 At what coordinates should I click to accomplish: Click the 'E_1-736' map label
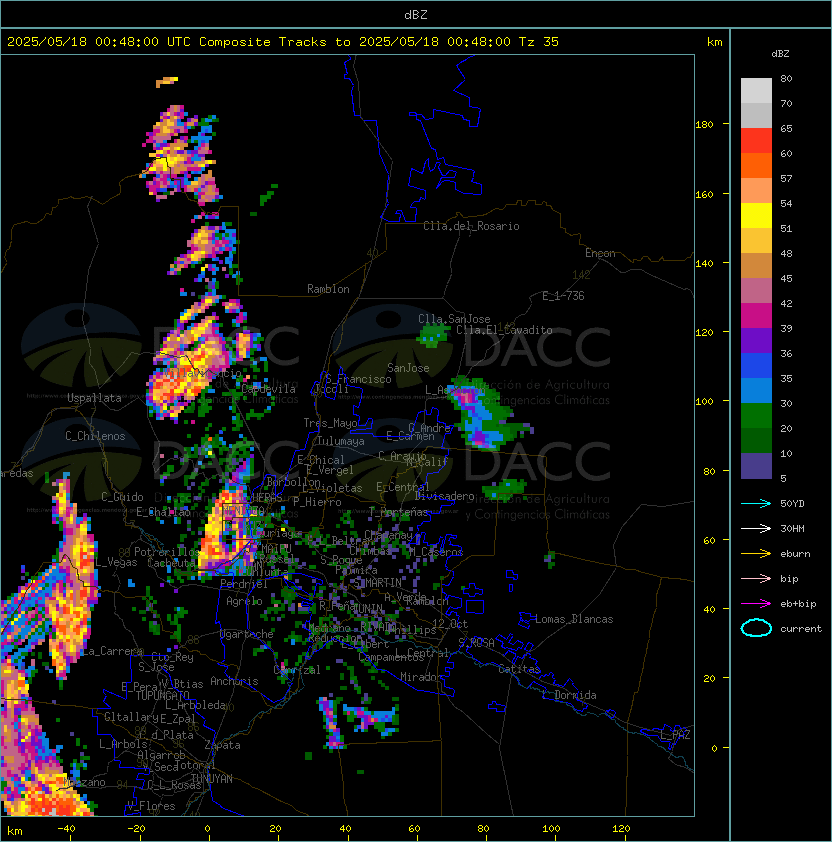[x=563, y=296]
